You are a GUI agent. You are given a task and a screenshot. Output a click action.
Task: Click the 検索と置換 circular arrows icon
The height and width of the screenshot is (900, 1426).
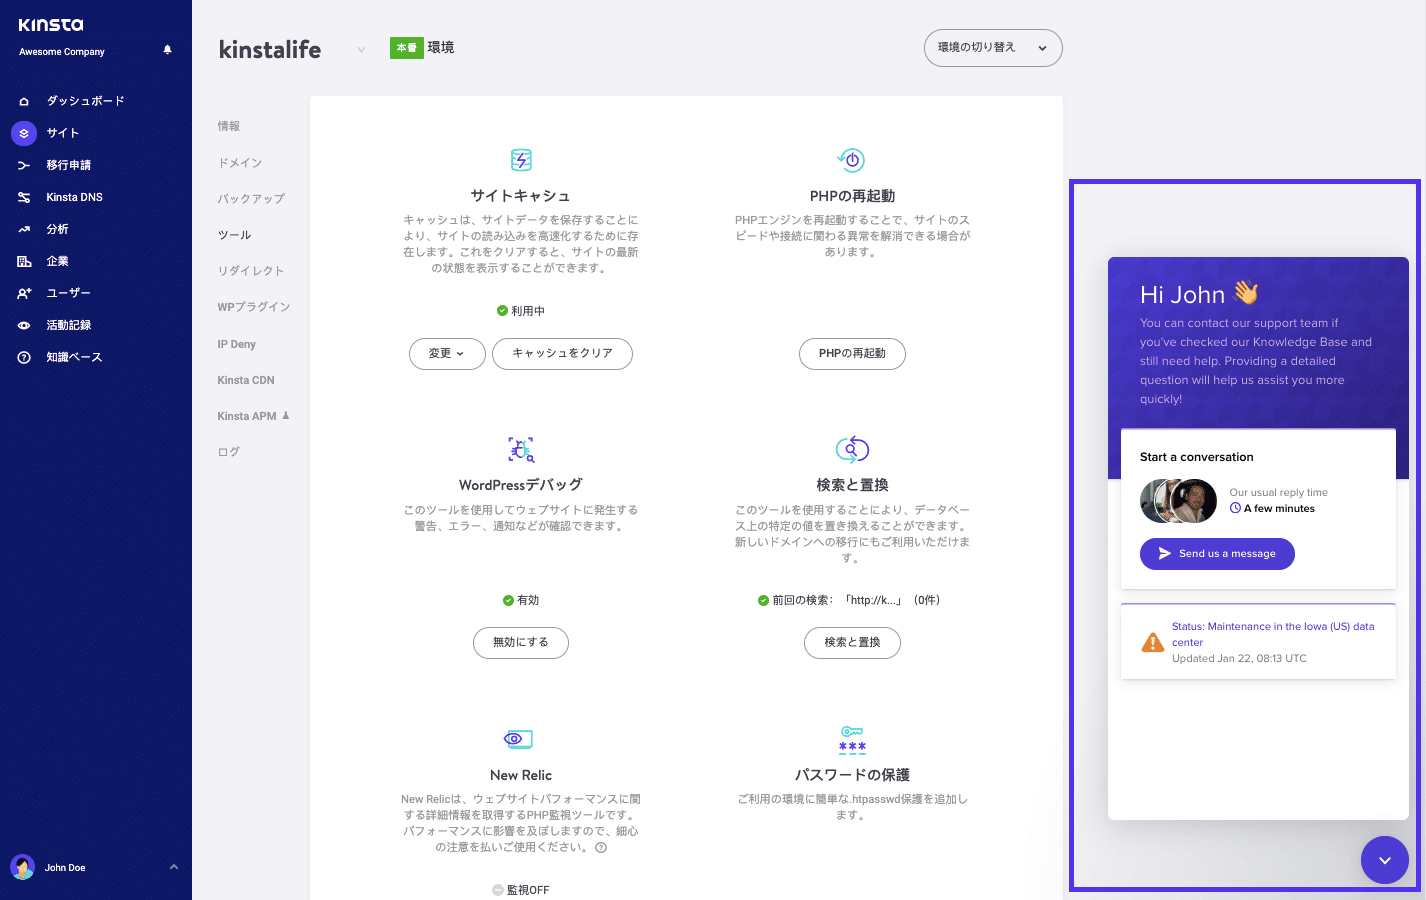click(x=852, y=449)
